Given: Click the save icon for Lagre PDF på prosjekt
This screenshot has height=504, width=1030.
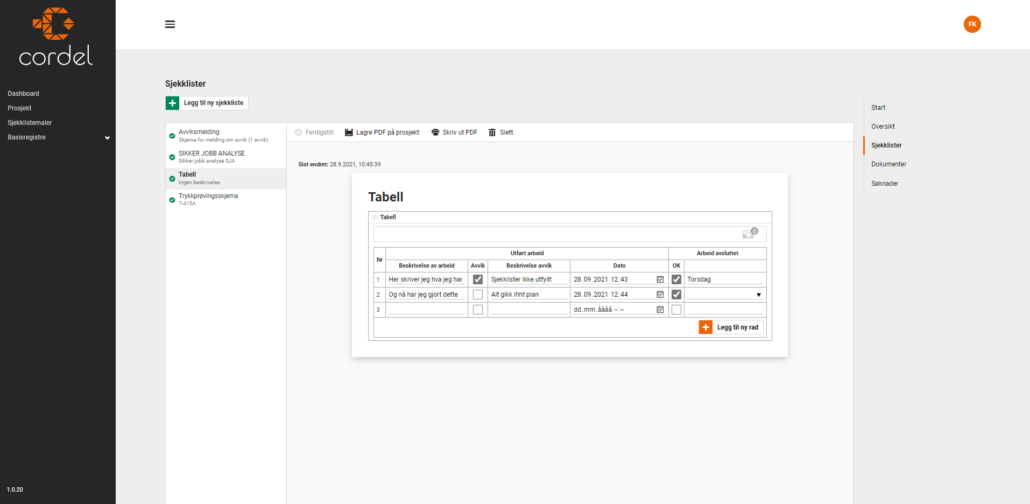Looking at the screenshot, I should point(349,132).
